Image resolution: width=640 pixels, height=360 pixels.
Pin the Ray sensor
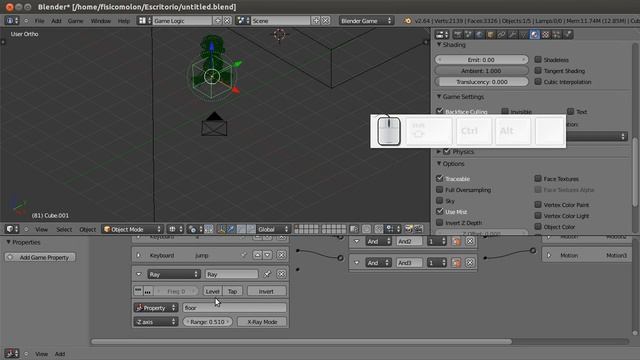[x=267, y=274]
